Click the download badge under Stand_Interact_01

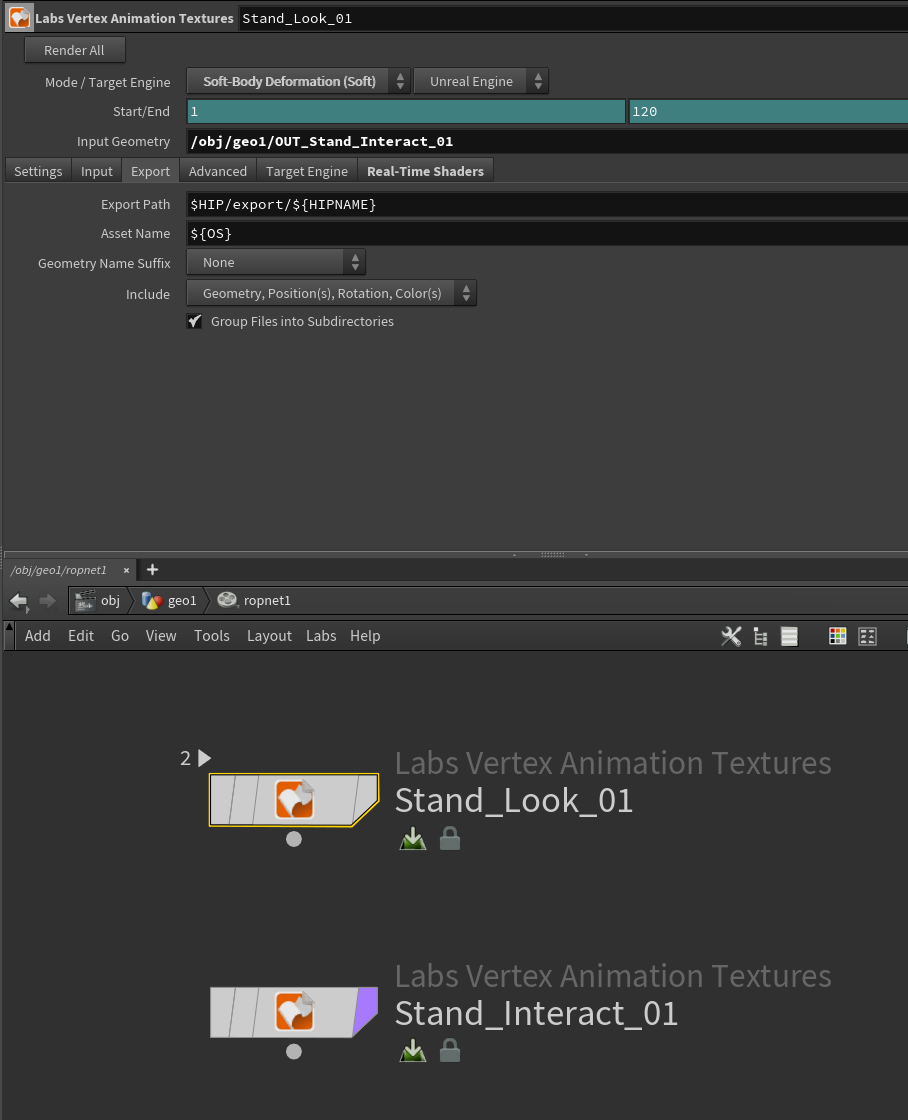[412, 1051]
